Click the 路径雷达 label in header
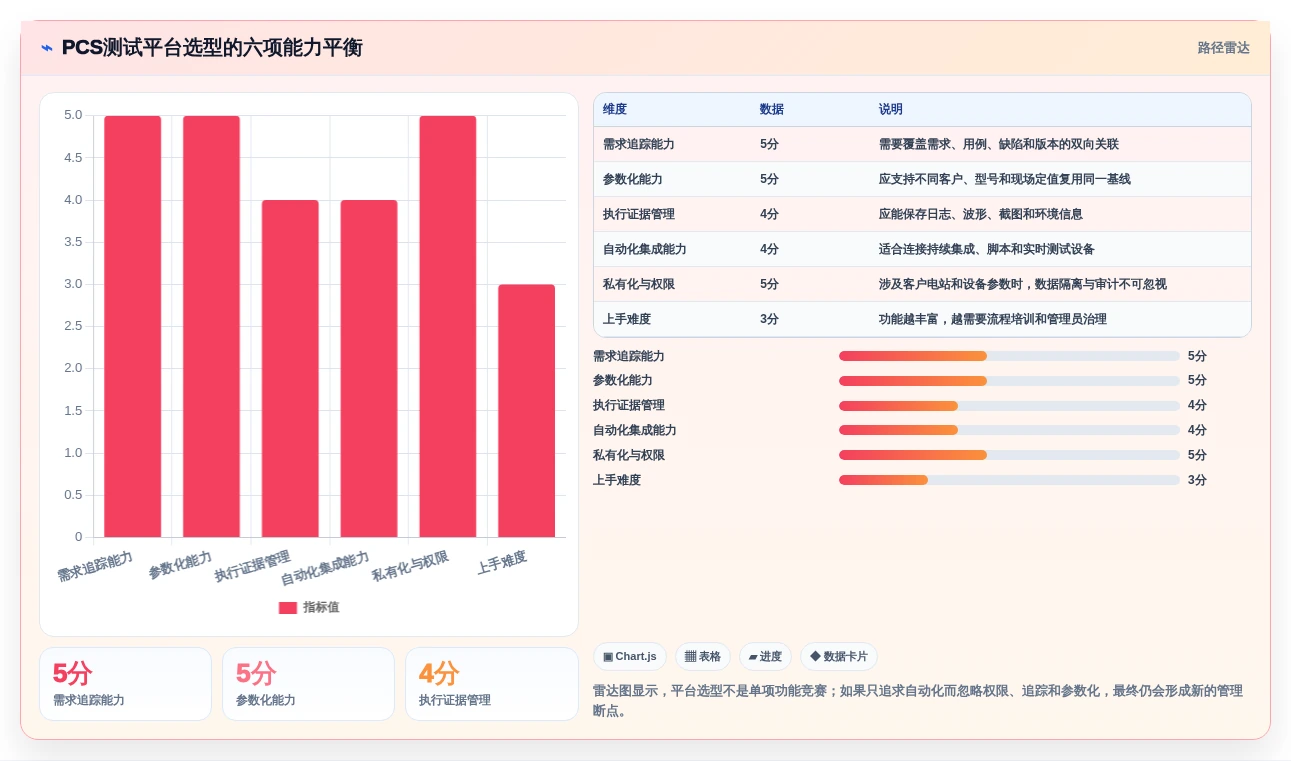Image resolution: width=1291 pixels, height=761 pixels. 1223,48
